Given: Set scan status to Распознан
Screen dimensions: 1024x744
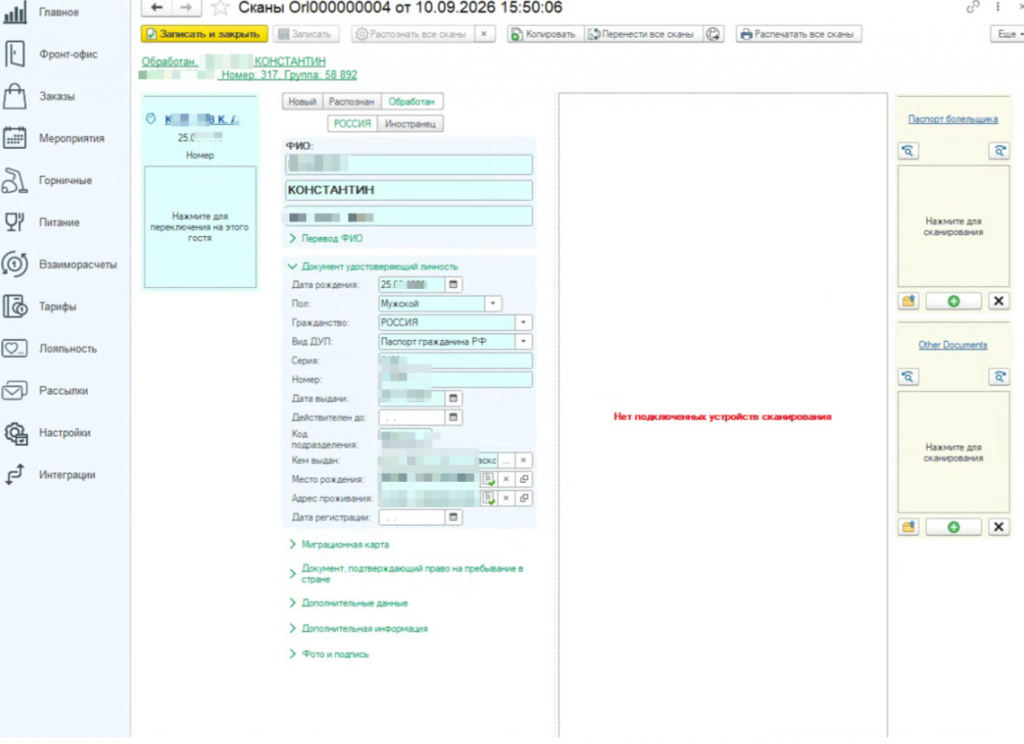Looking at the screenshot, I should tap(351, 102).
